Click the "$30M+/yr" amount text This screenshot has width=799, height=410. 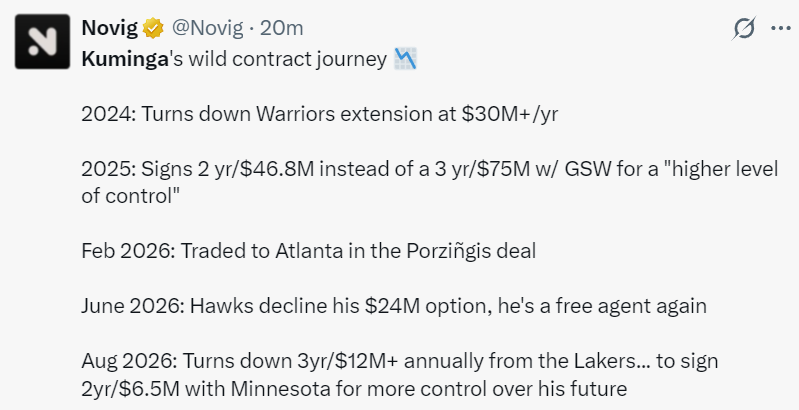click(510, 114)
